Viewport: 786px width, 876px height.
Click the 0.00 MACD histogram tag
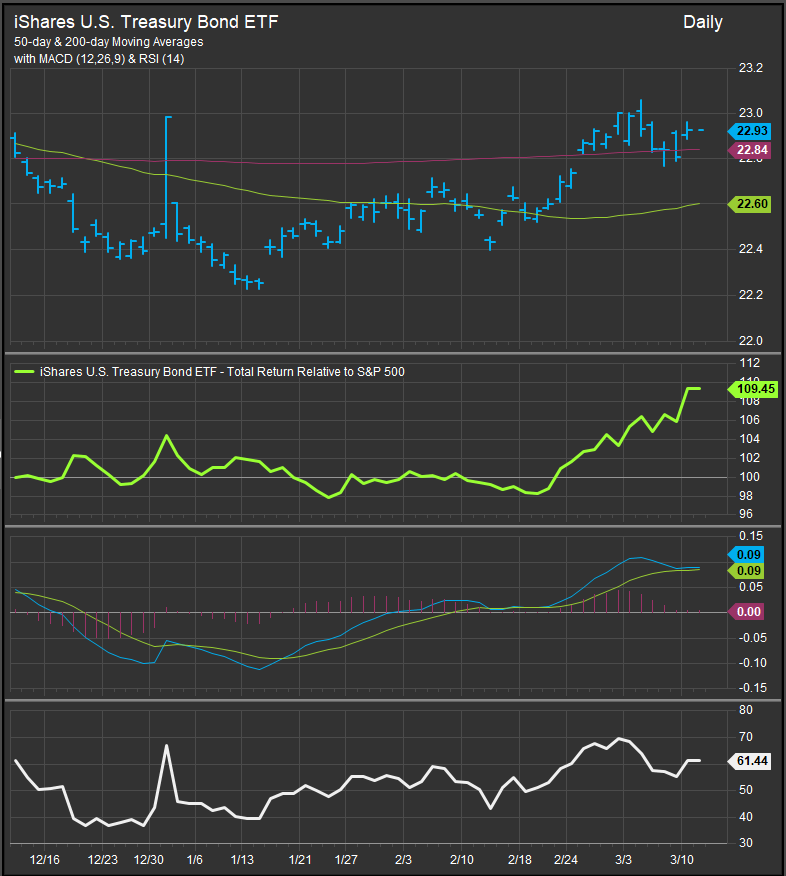[x=746, y=612]
